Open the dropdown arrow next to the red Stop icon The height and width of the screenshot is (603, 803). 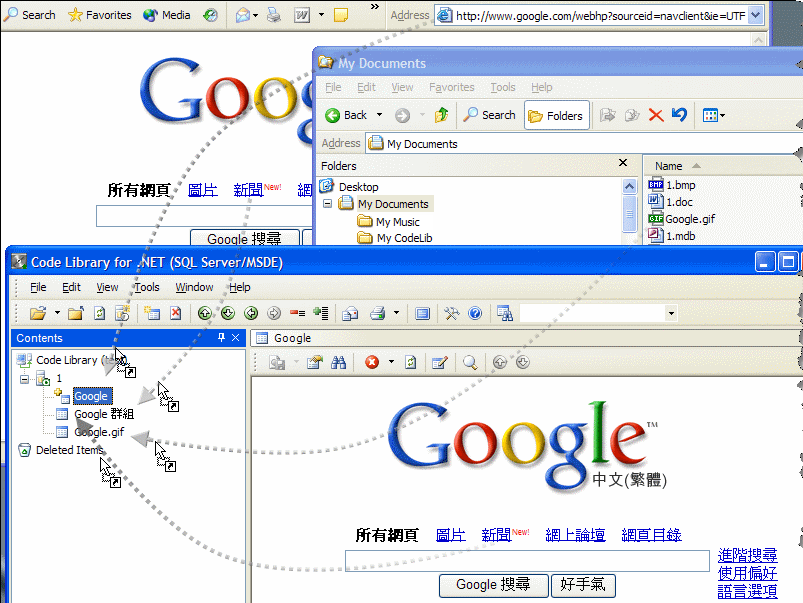(391, 362)
